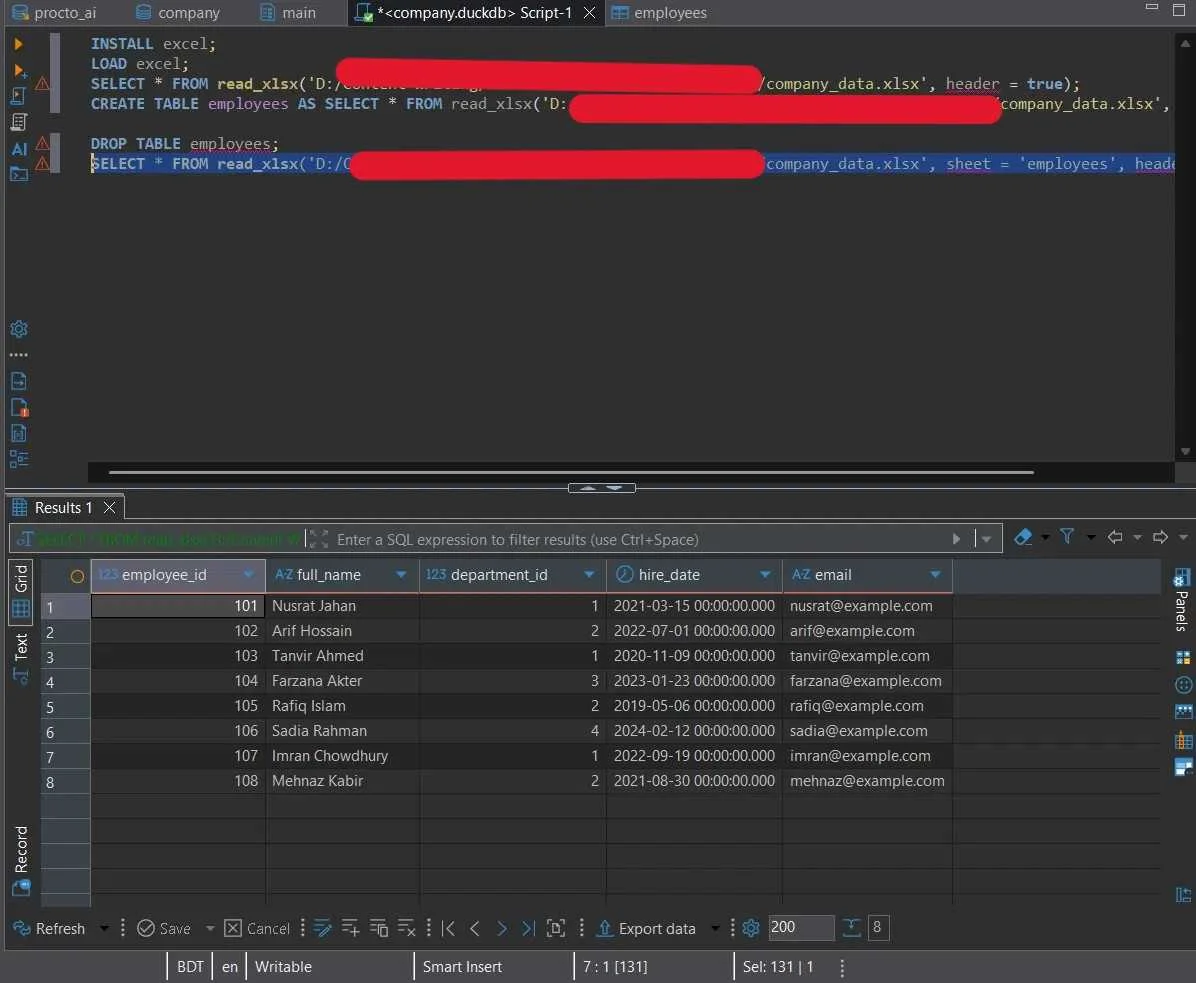Execute SQL statement with the orange play icon

[x=18, y=44]
